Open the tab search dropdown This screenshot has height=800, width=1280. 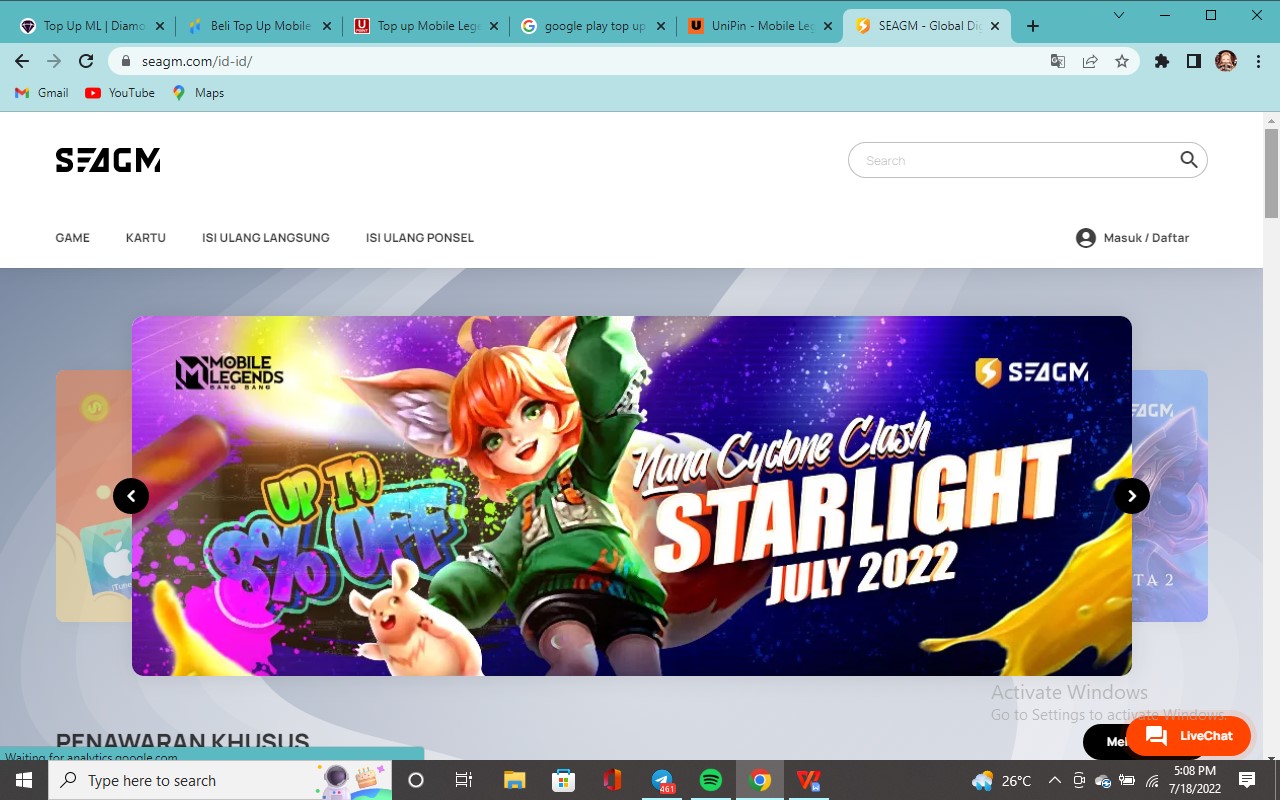click(1119, 15)
